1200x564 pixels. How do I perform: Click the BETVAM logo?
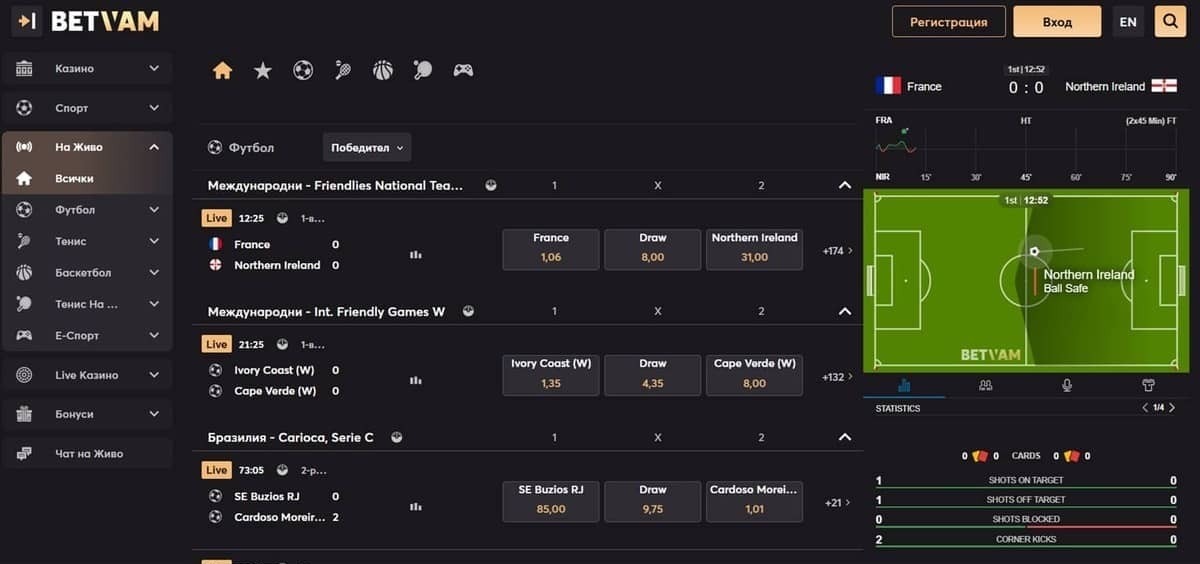pos(104,21)
